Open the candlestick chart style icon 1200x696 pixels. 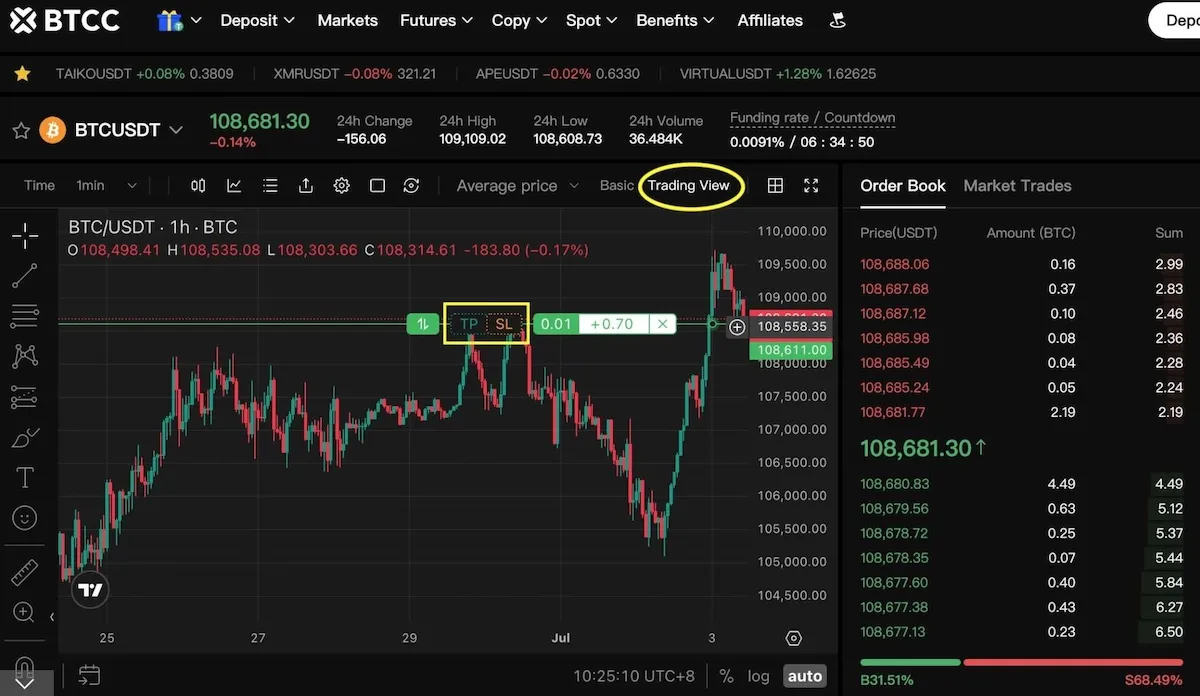click(198, 185)
